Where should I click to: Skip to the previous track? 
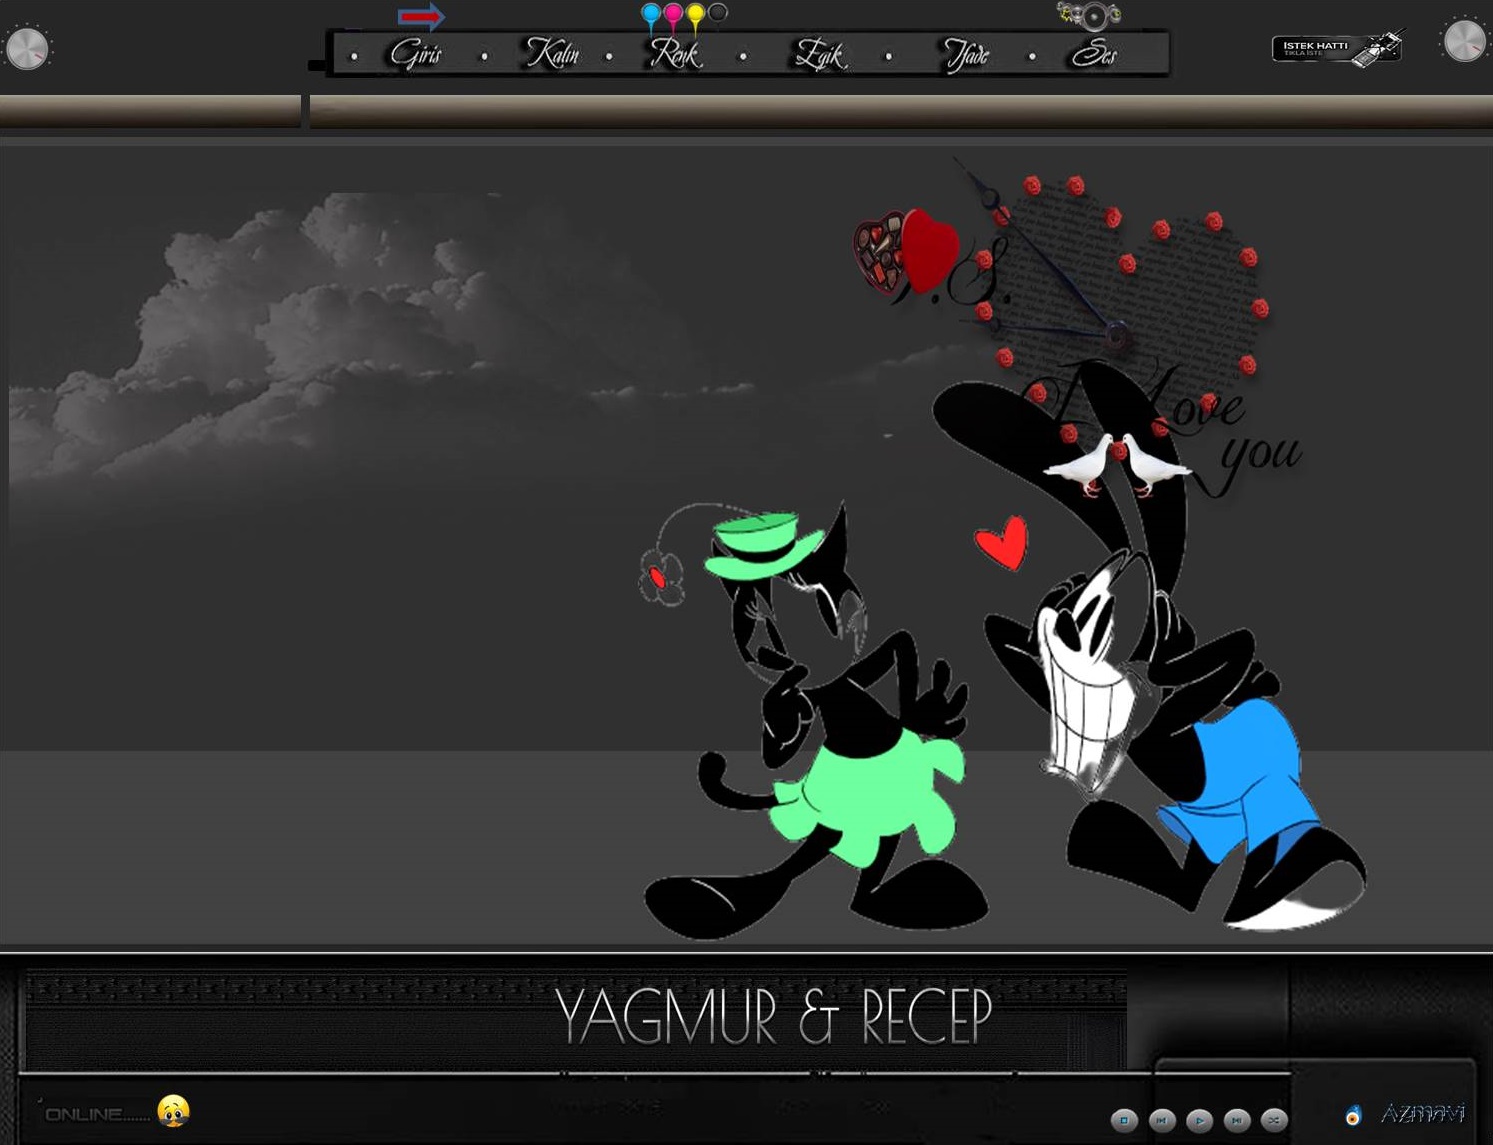1162,1120
